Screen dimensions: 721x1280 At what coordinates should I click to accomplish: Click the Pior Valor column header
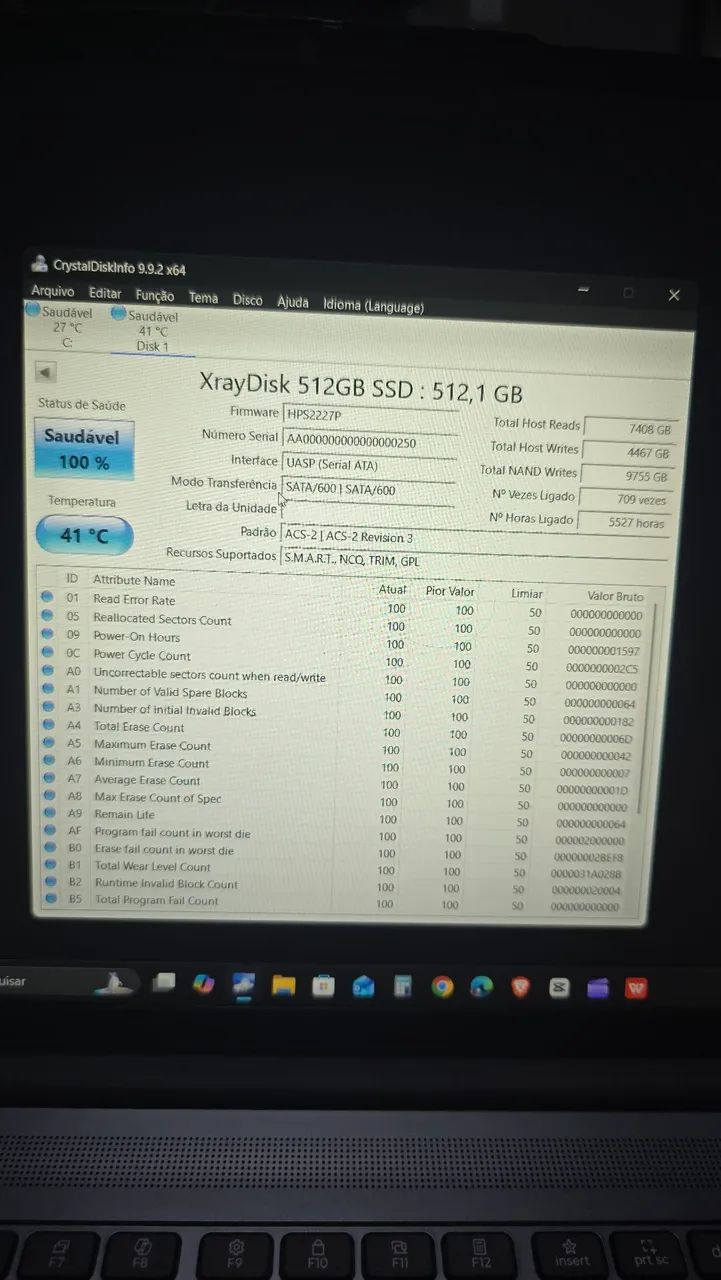[x=450, y=591]
